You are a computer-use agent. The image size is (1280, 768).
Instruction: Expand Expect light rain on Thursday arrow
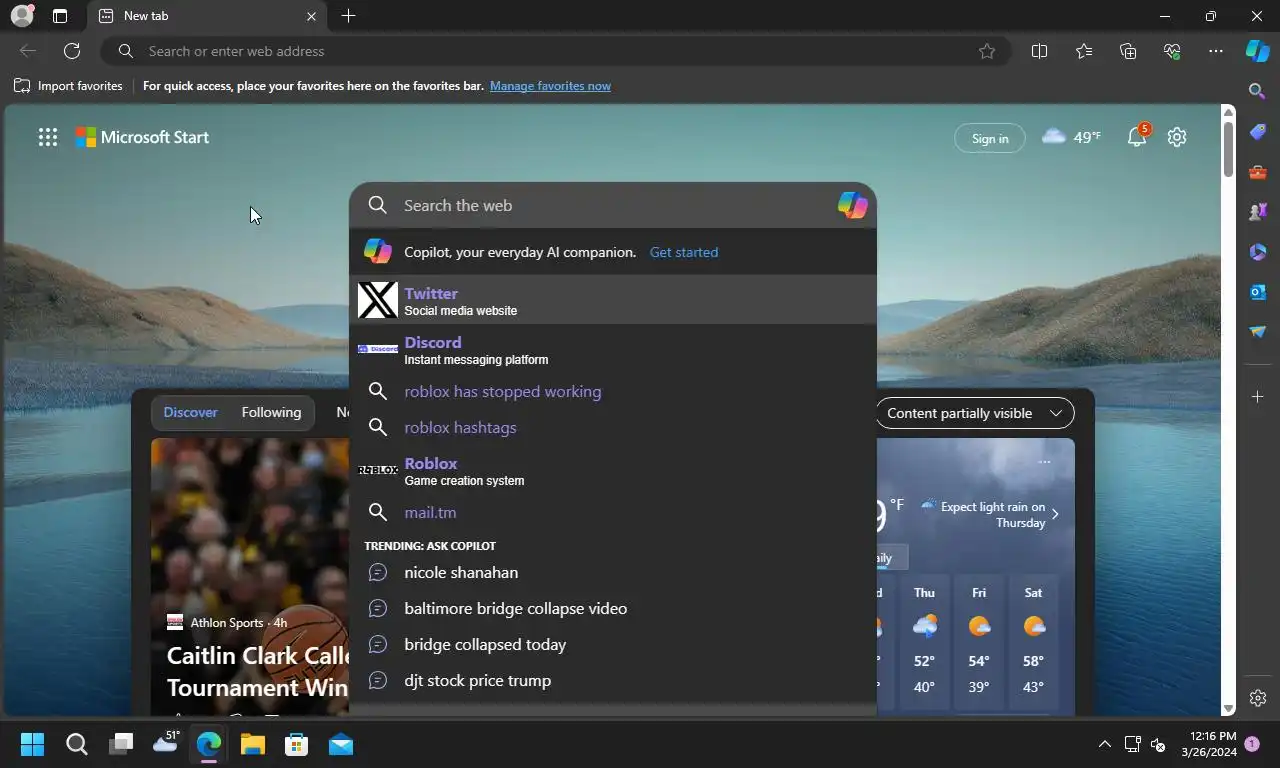[x=1055, y=515]
